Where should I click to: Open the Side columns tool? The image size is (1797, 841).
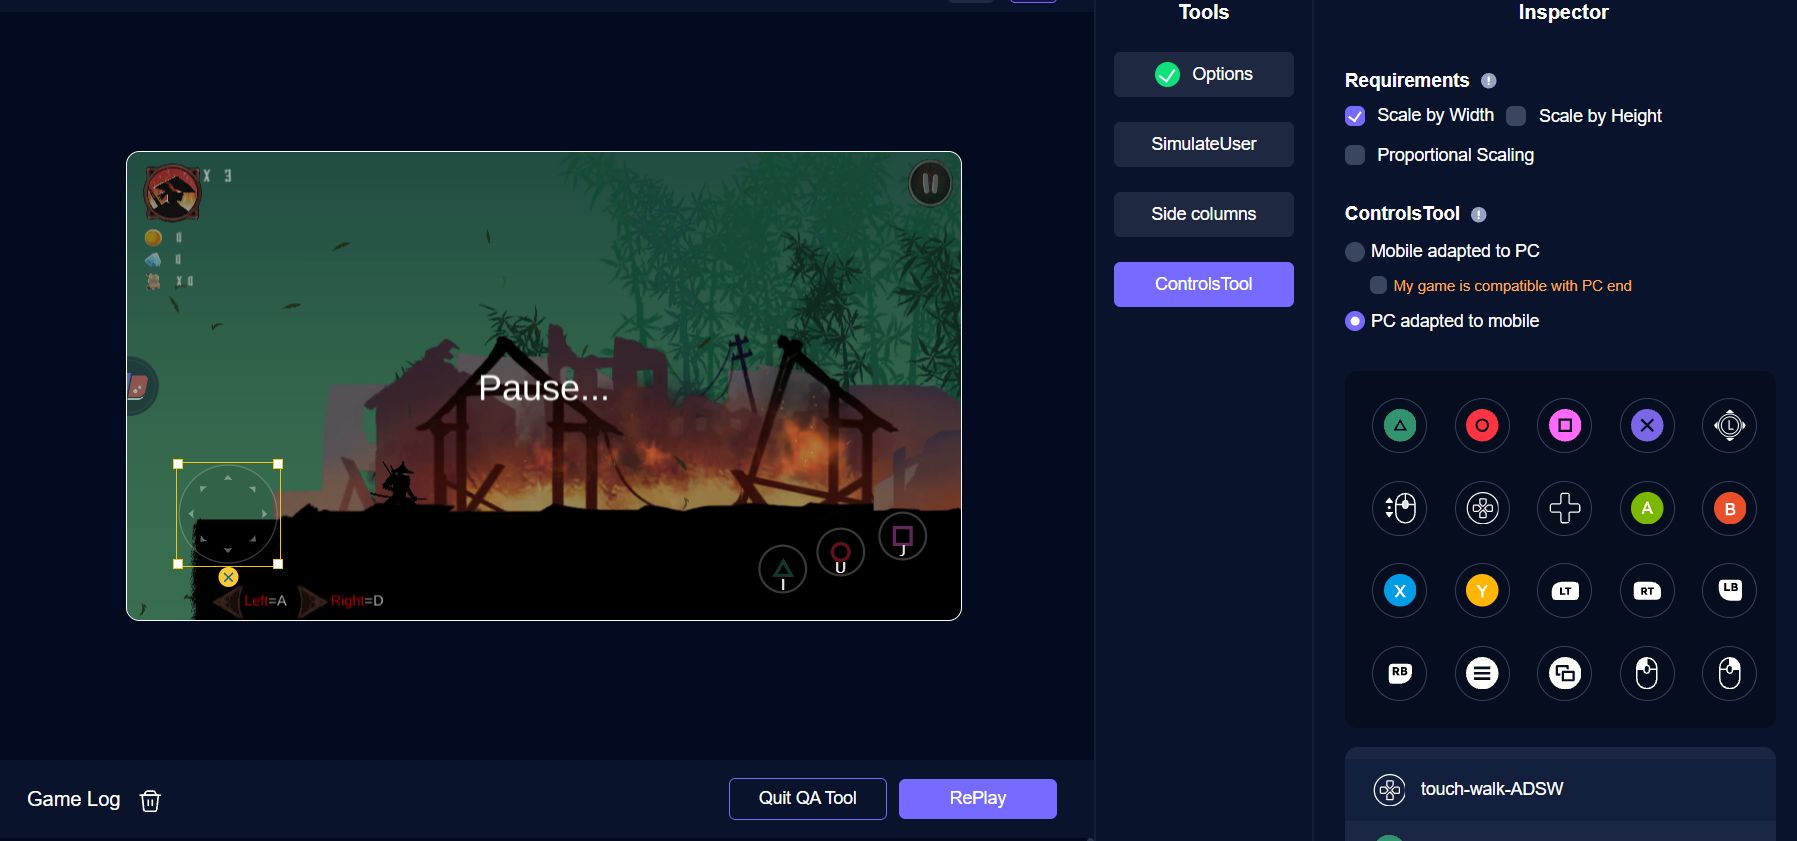(x=1203, y=214)
